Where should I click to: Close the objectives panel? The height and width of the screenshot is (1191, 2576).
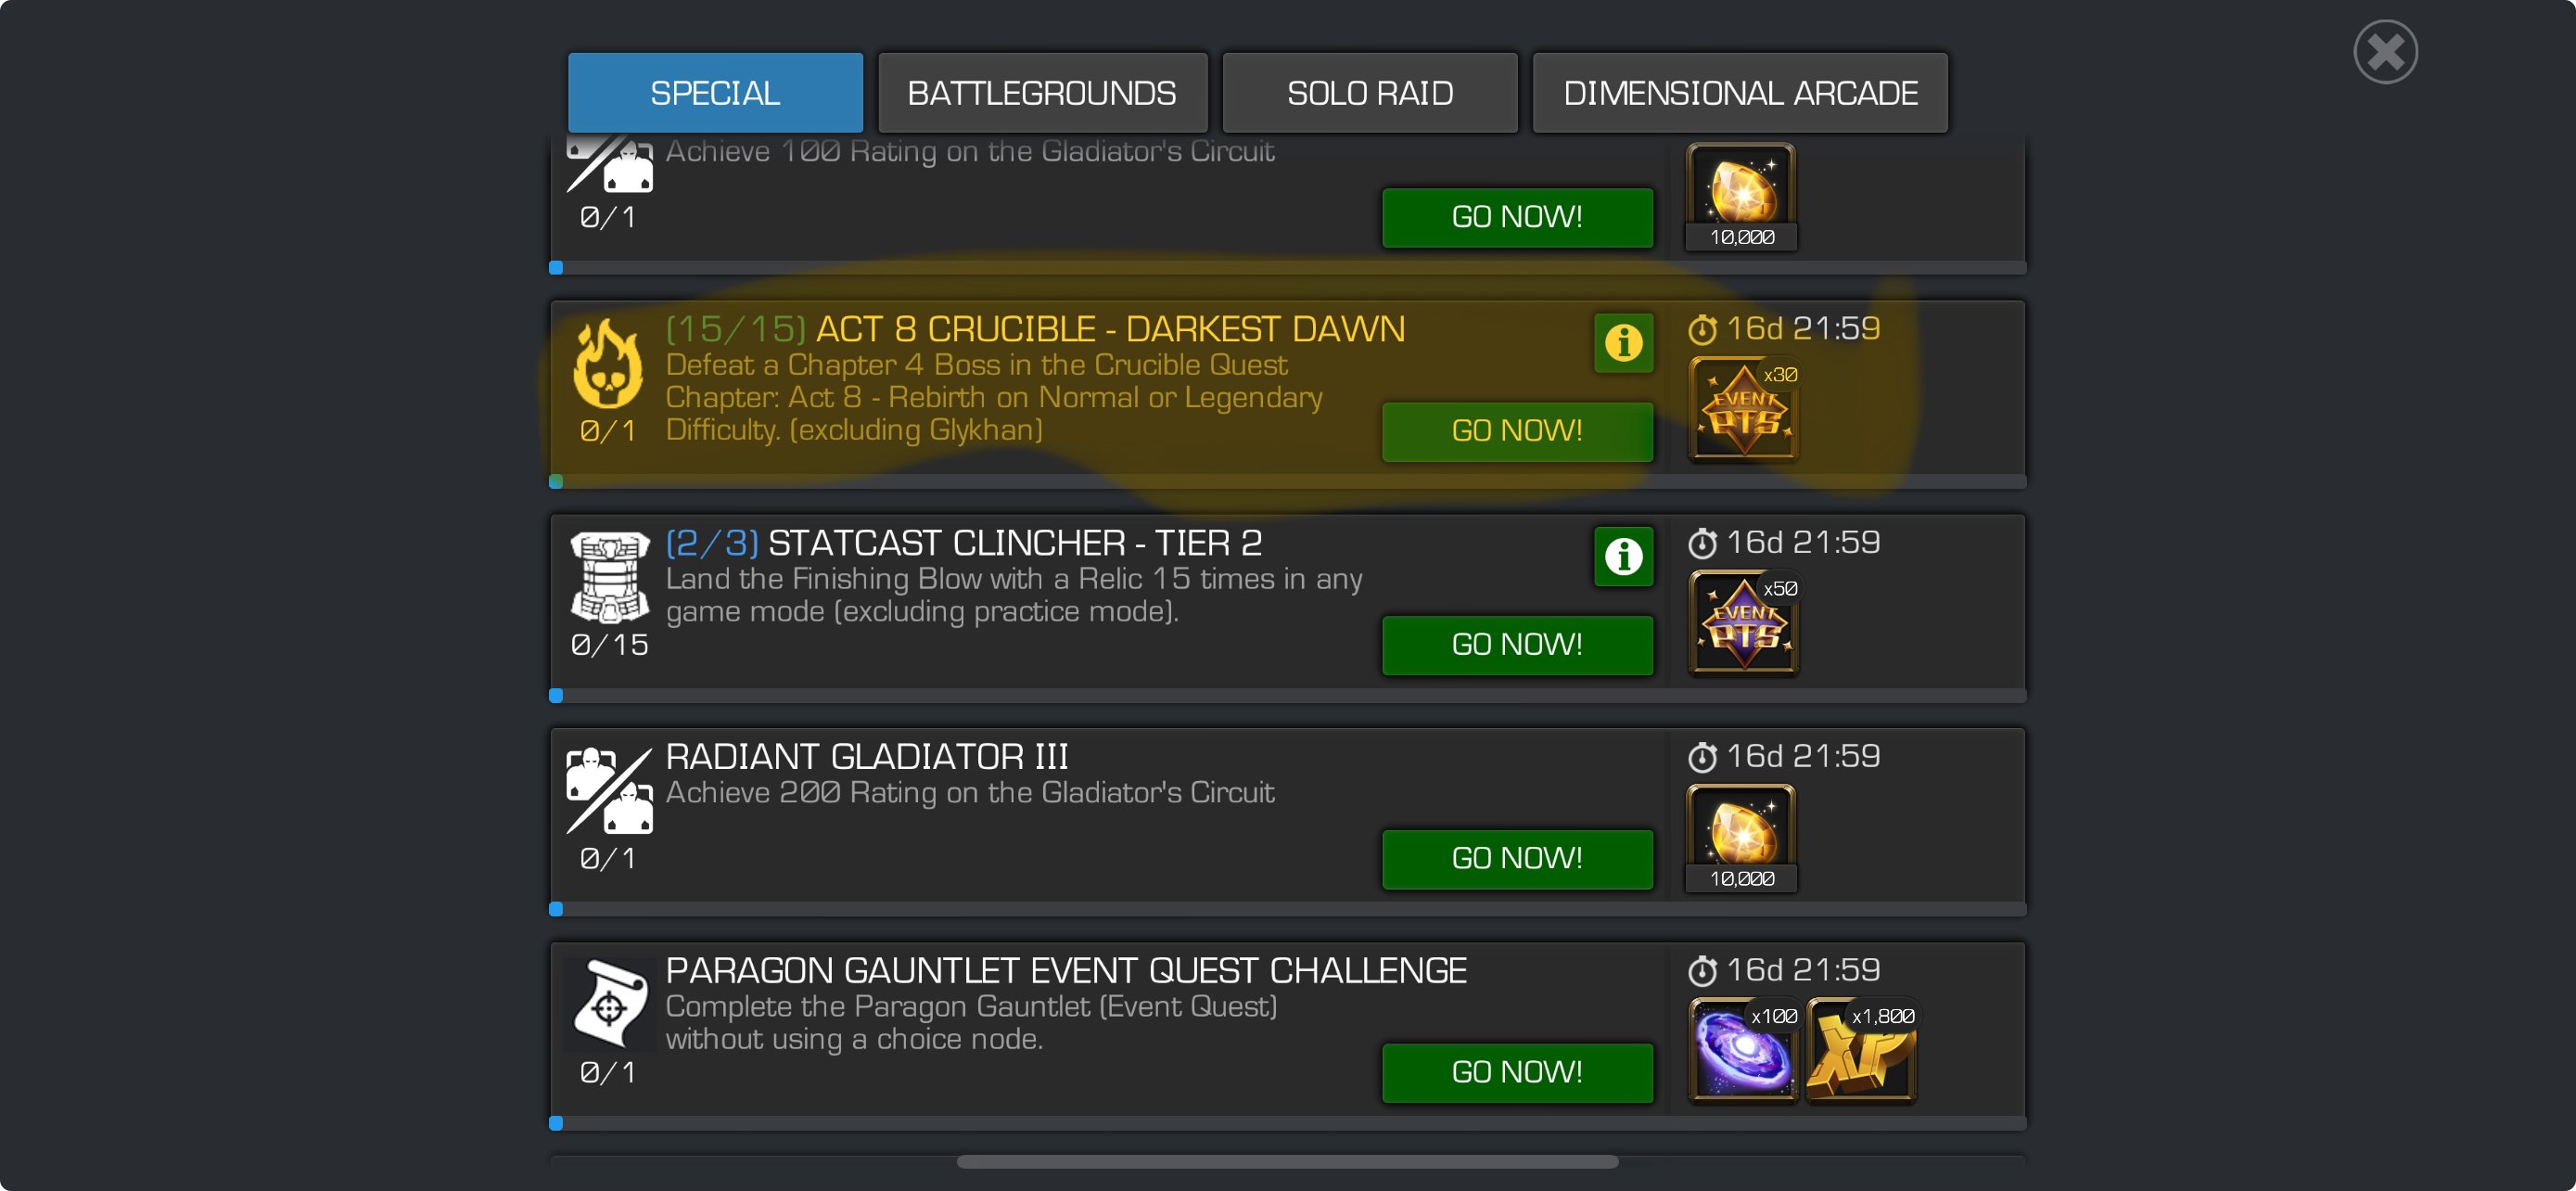[2385, 52]
